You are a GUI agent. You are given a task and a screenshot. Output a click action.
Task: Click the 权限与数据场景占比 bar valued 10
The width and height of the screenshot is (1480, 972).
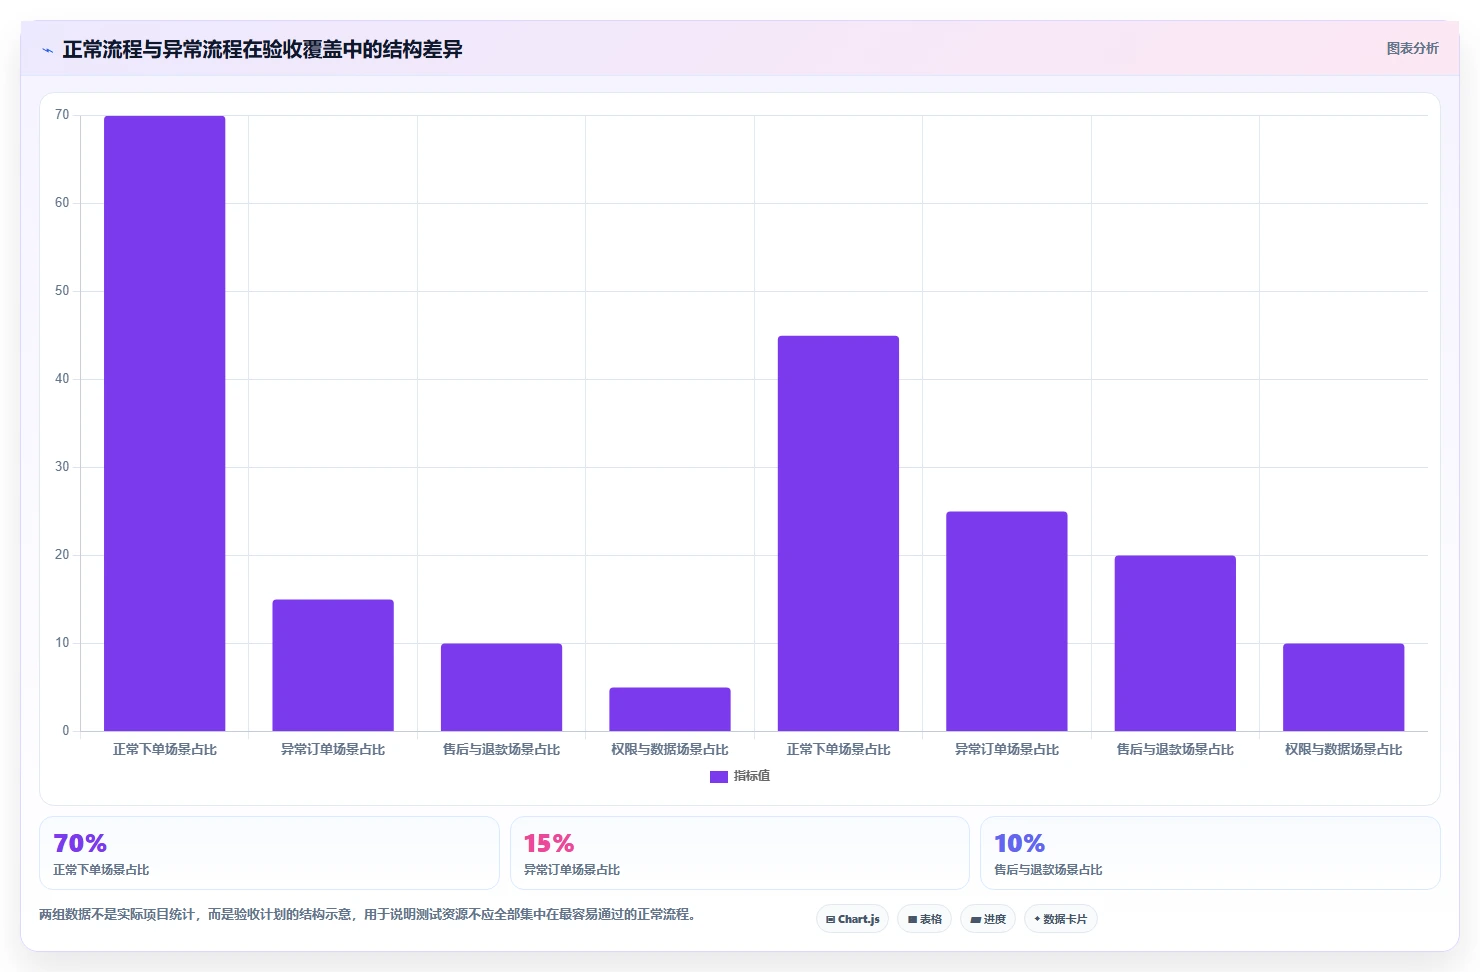pos(1344,687)
